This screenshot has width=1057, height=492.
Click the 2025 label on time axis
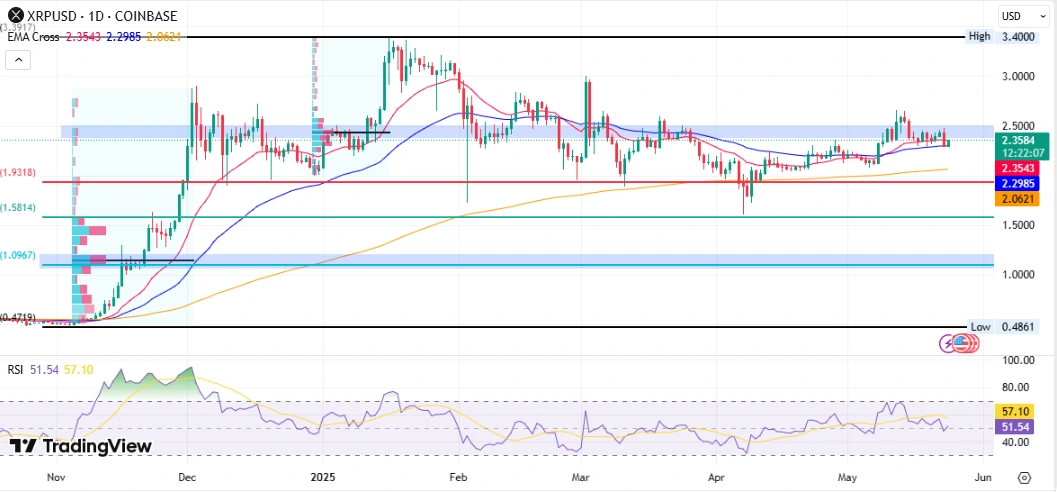[326, 477]
